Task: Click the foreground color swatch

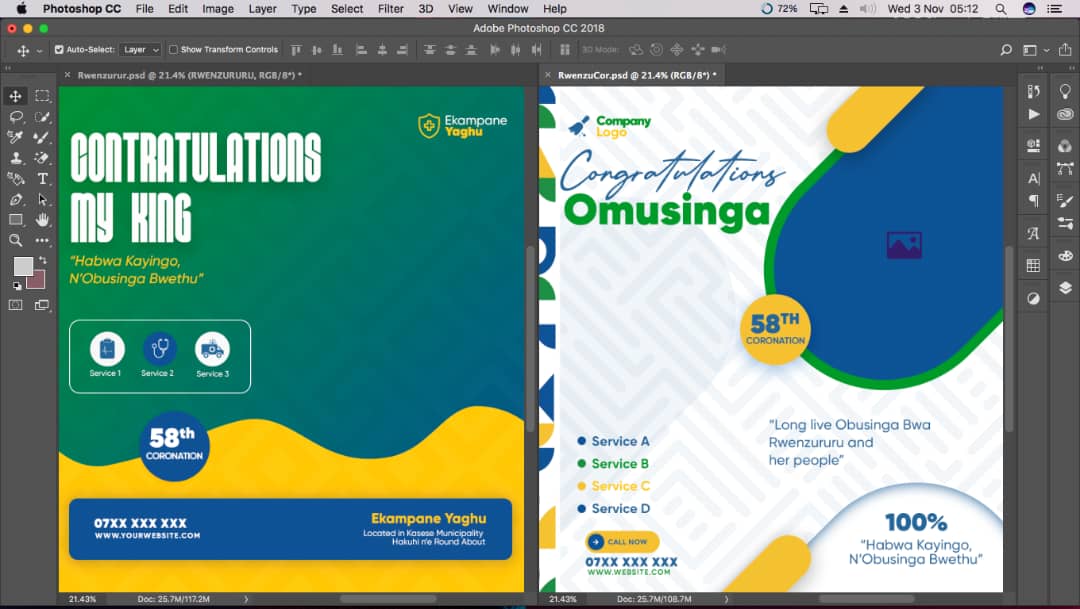Action: coord(22,268)
